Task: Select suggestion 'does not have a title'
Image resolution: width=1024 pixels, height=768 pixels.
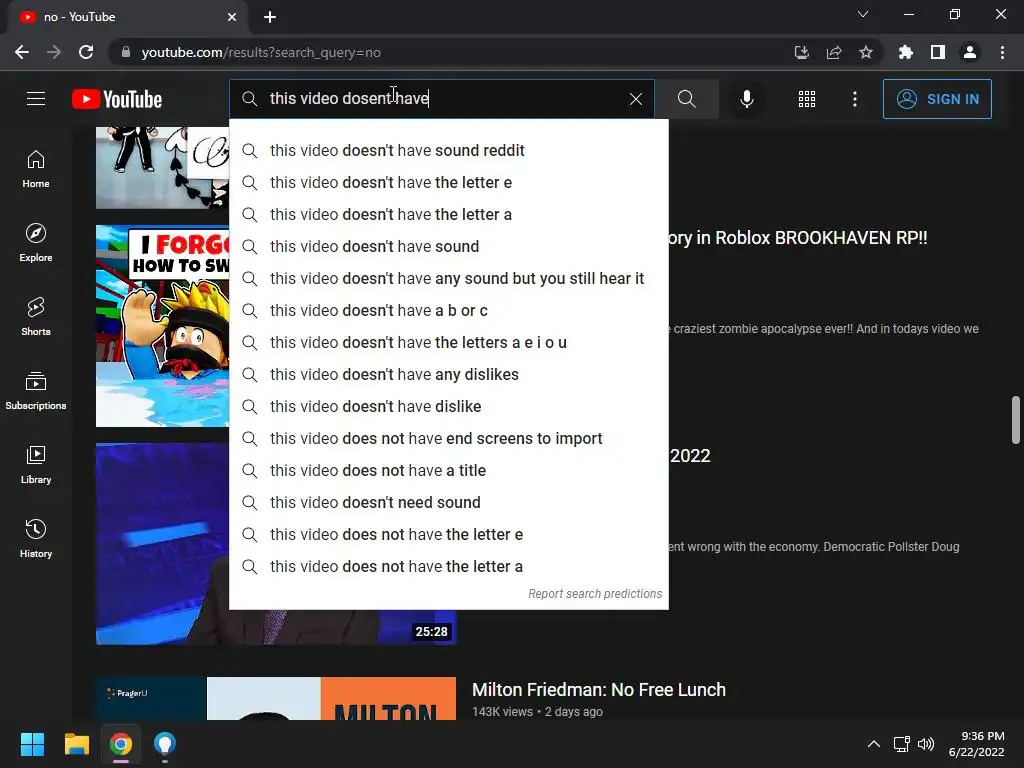Action: tap(449, 470)
